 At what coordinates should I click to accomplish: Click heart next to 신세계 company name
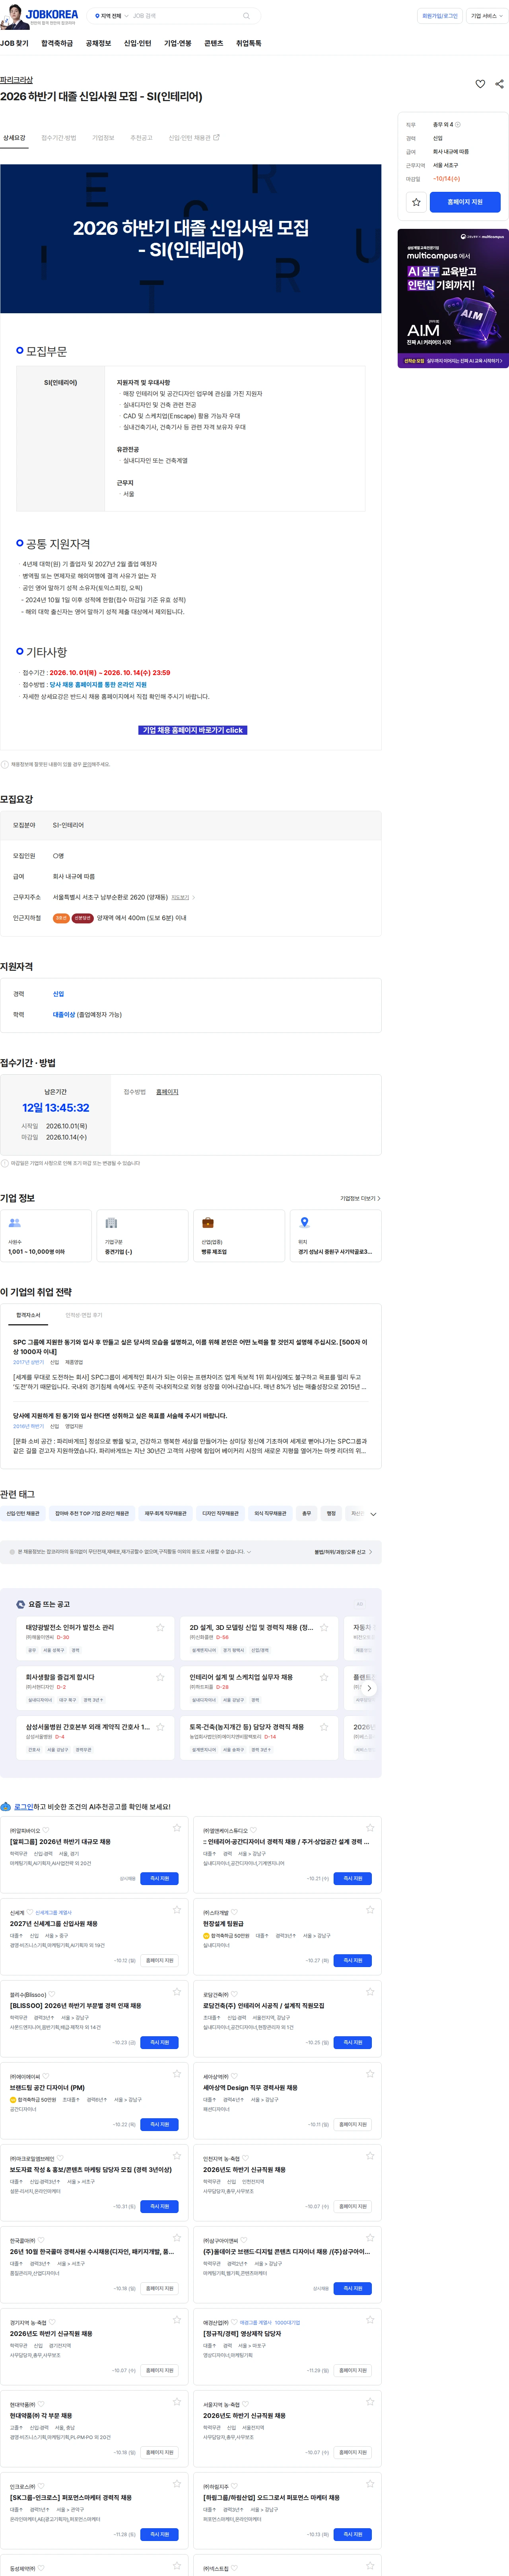tap(30, 1912)
